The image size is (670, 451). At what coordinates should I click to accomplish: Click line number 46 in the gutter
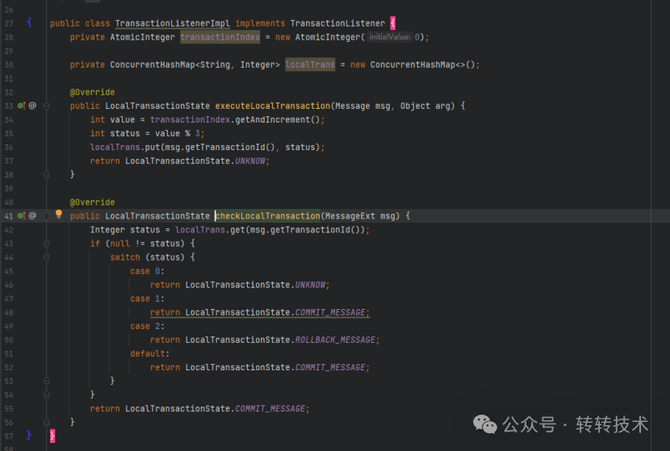point(9,285)
